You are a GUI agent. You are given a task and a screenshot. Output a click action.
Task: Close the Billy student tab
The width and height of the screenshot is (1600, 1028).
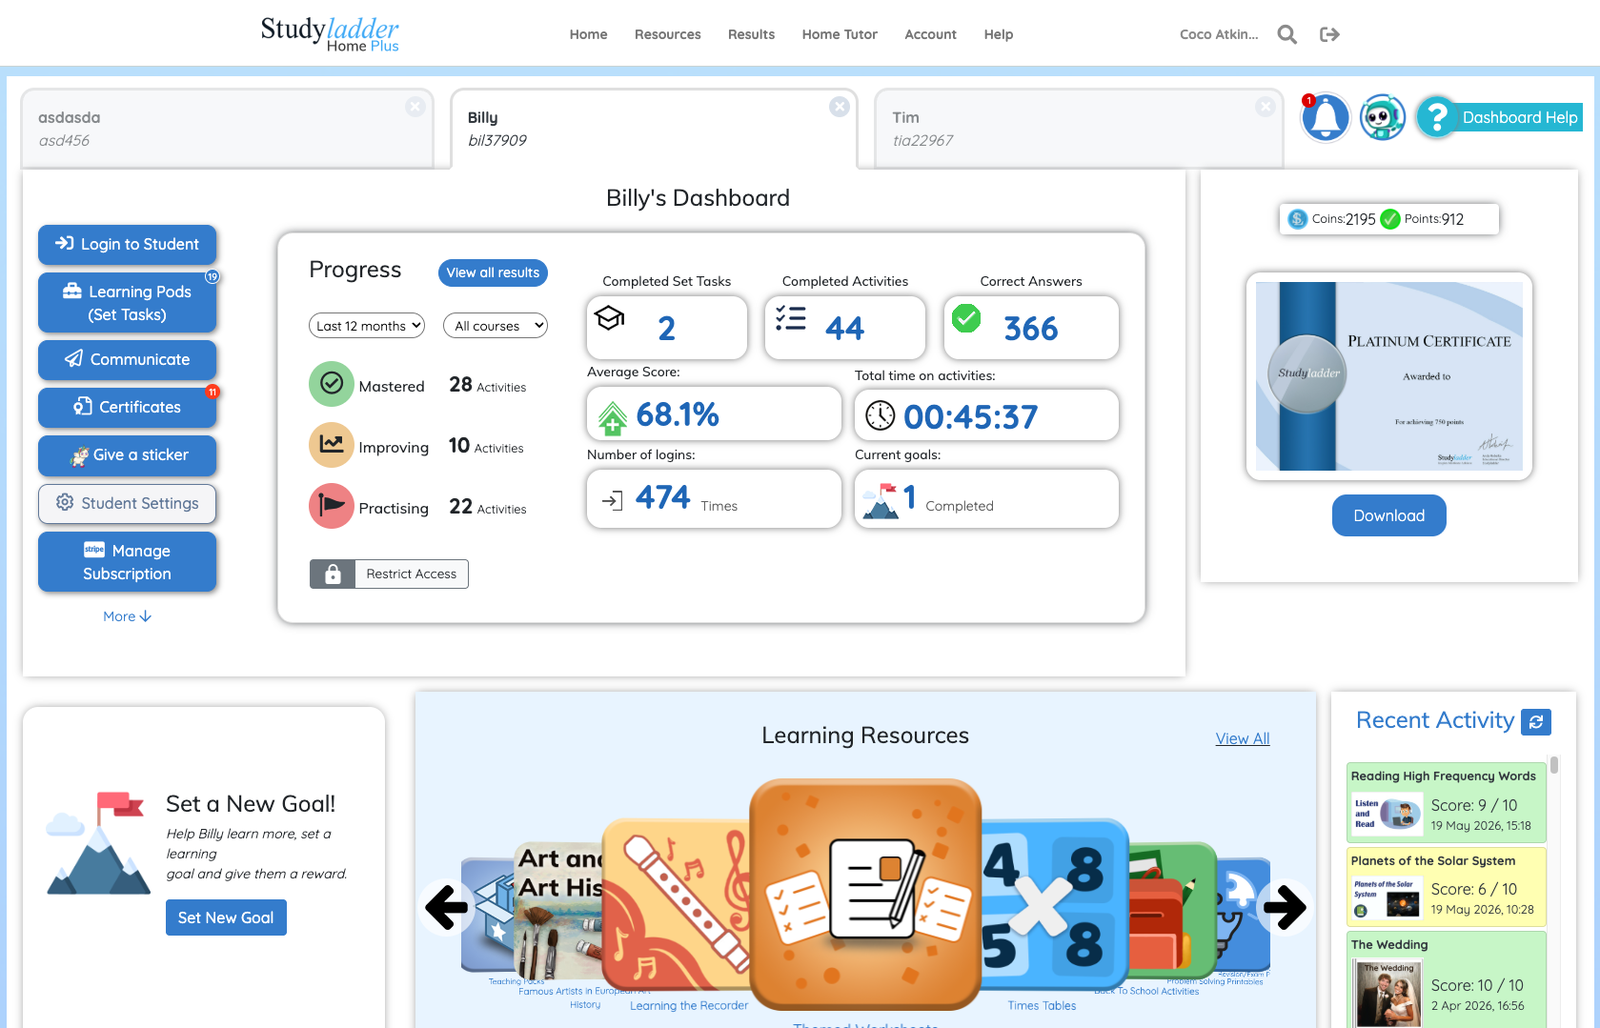pyautogui.click(x=839, y=107)
